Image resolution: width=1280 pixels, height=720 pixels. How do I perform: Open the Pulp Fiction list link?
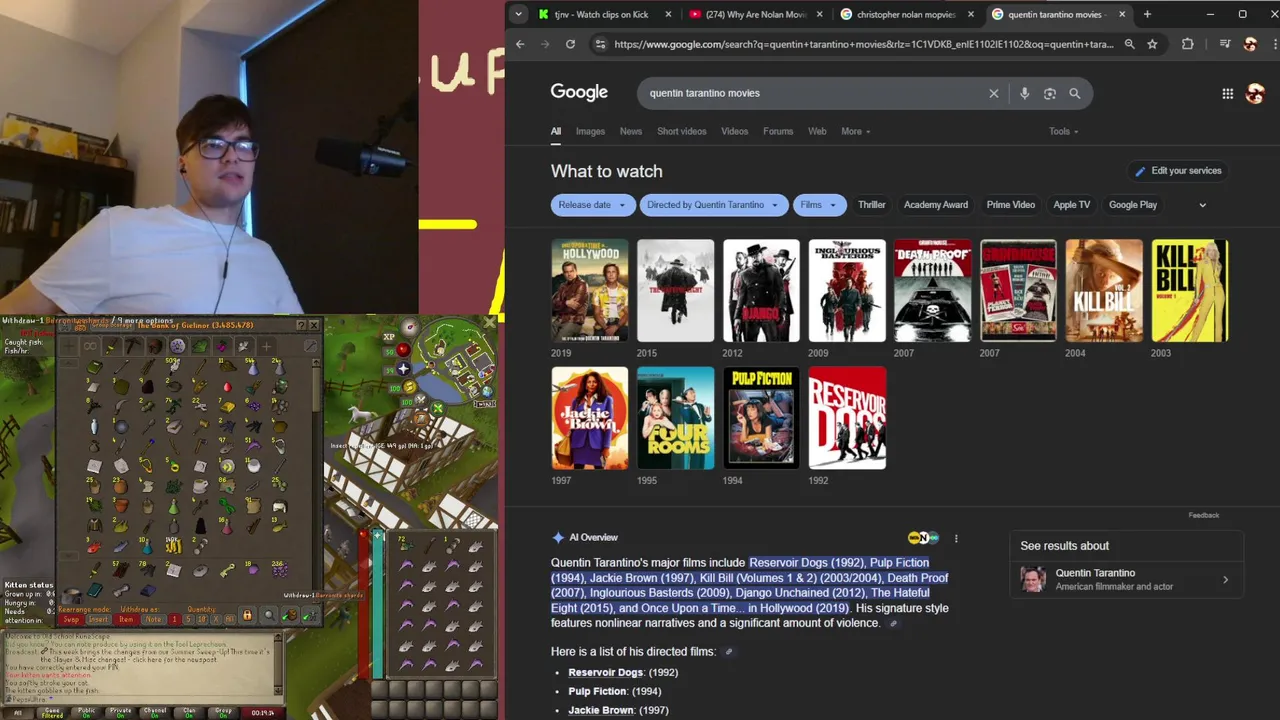pos(597,691)
